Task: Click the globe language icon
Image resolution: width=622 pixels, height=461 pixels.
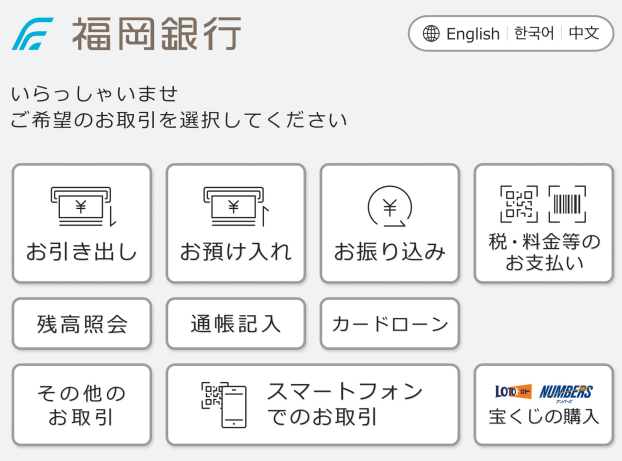Action: 431,34
